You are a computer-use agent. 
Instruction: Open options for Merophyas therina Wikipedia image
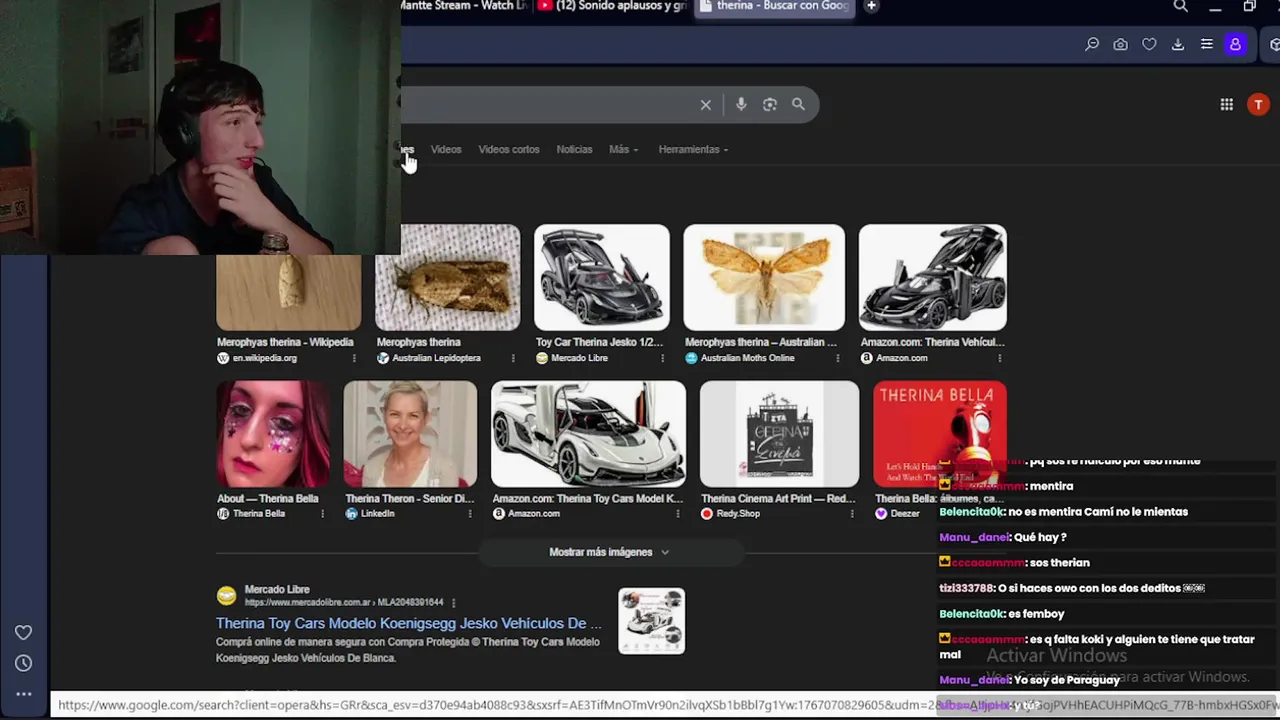353,358
